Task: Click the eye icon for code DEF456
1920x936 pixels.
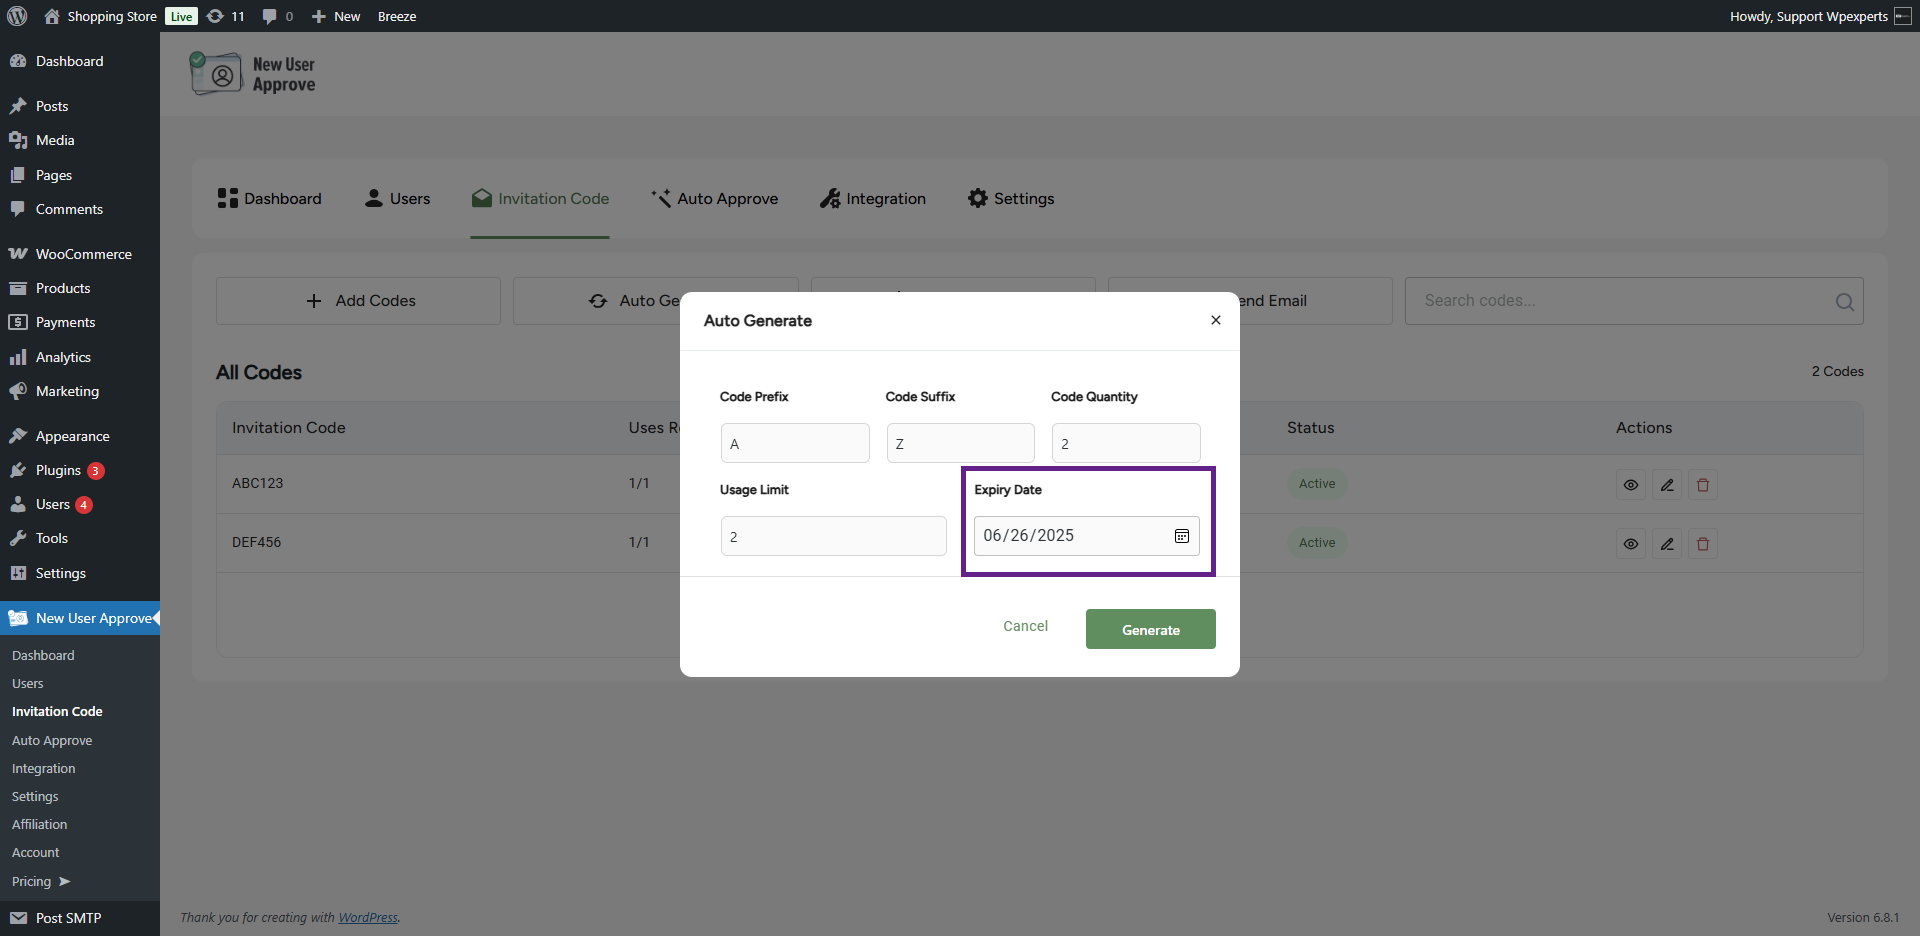Action: tap(1630, 544)
